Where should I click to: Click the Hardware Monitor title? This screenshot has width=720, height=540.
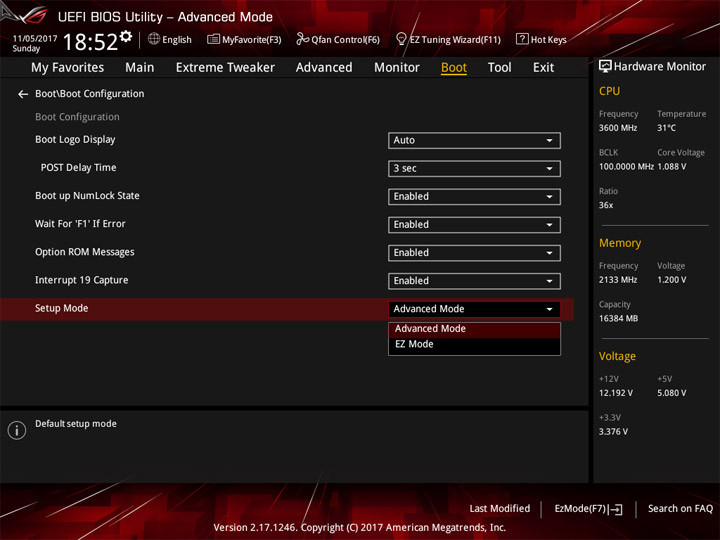click(x=659, y=67)
